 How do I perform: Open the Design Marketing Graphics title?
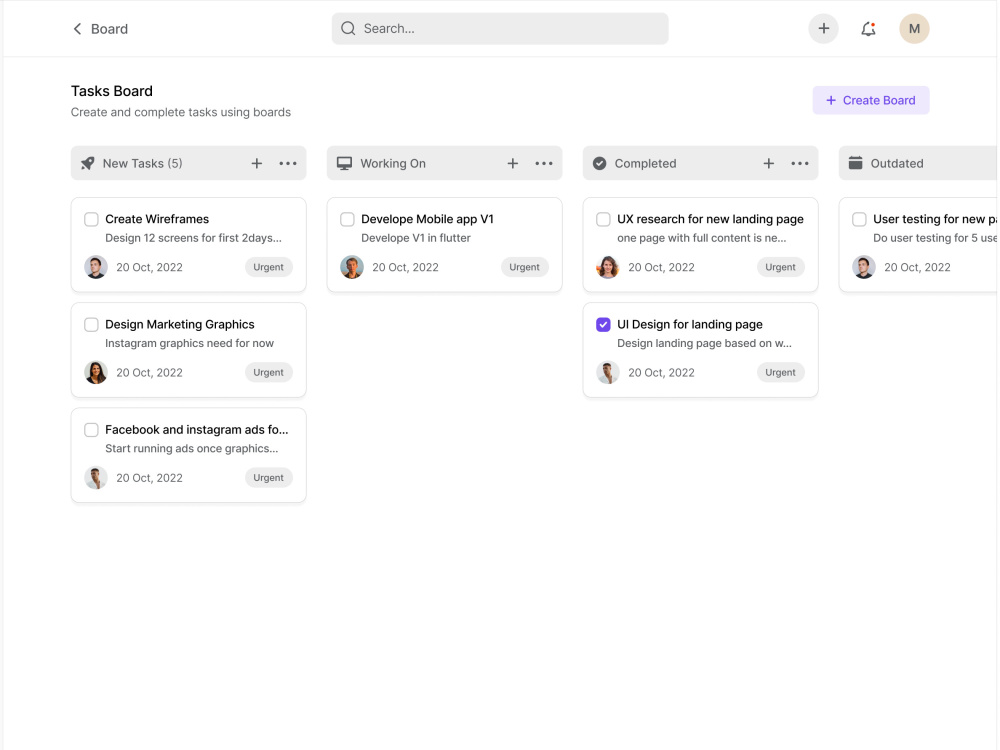point(180,324)
